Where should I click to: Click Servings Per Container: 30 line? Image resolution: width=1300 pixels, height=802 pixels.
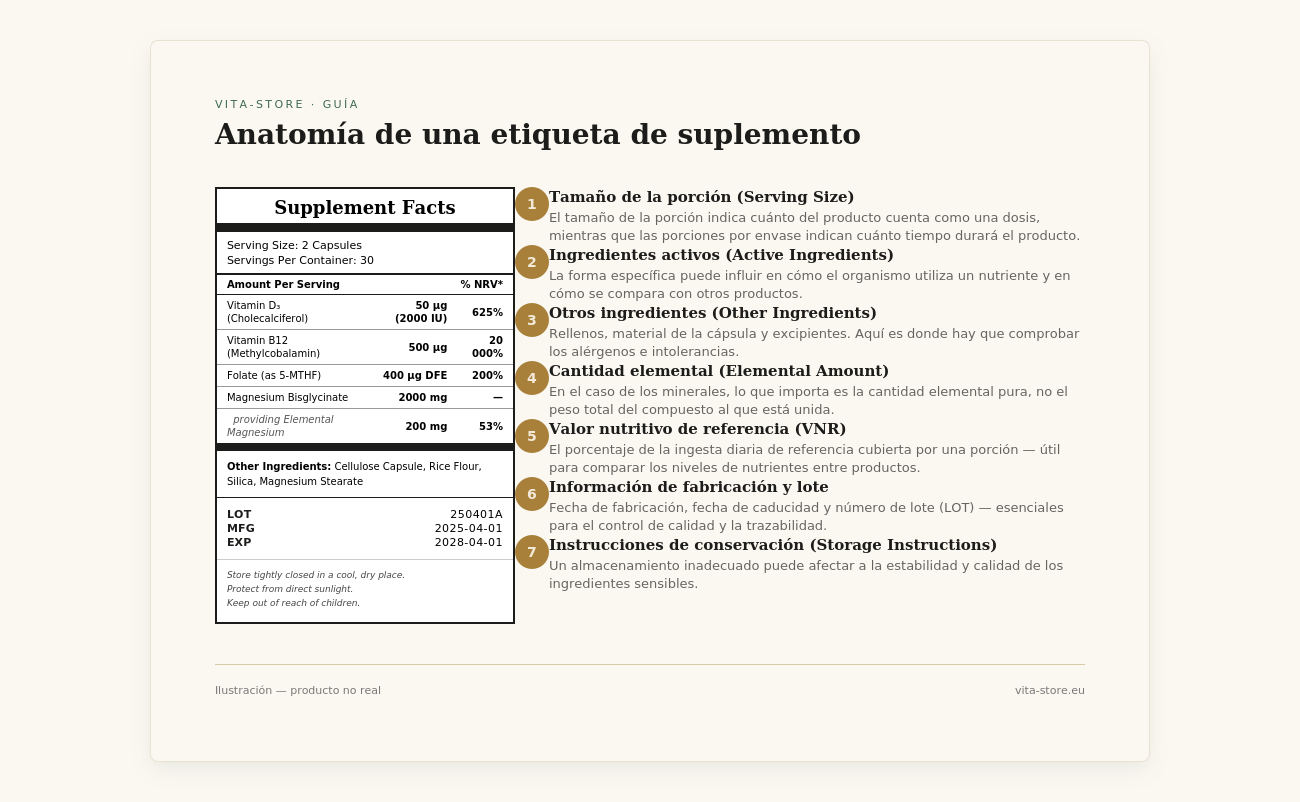click(300, 260)
